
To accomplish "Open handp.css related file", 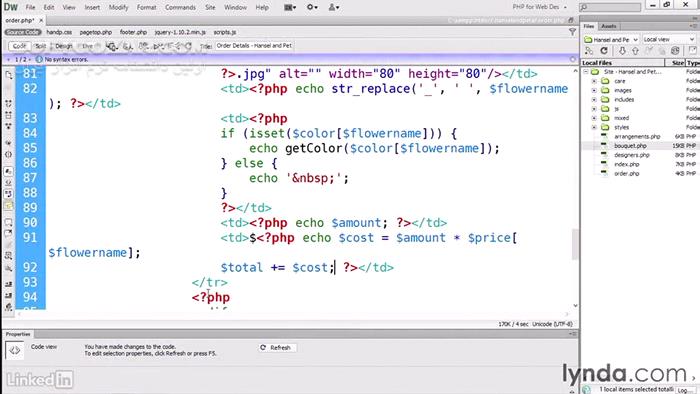I will pos(59,32).
